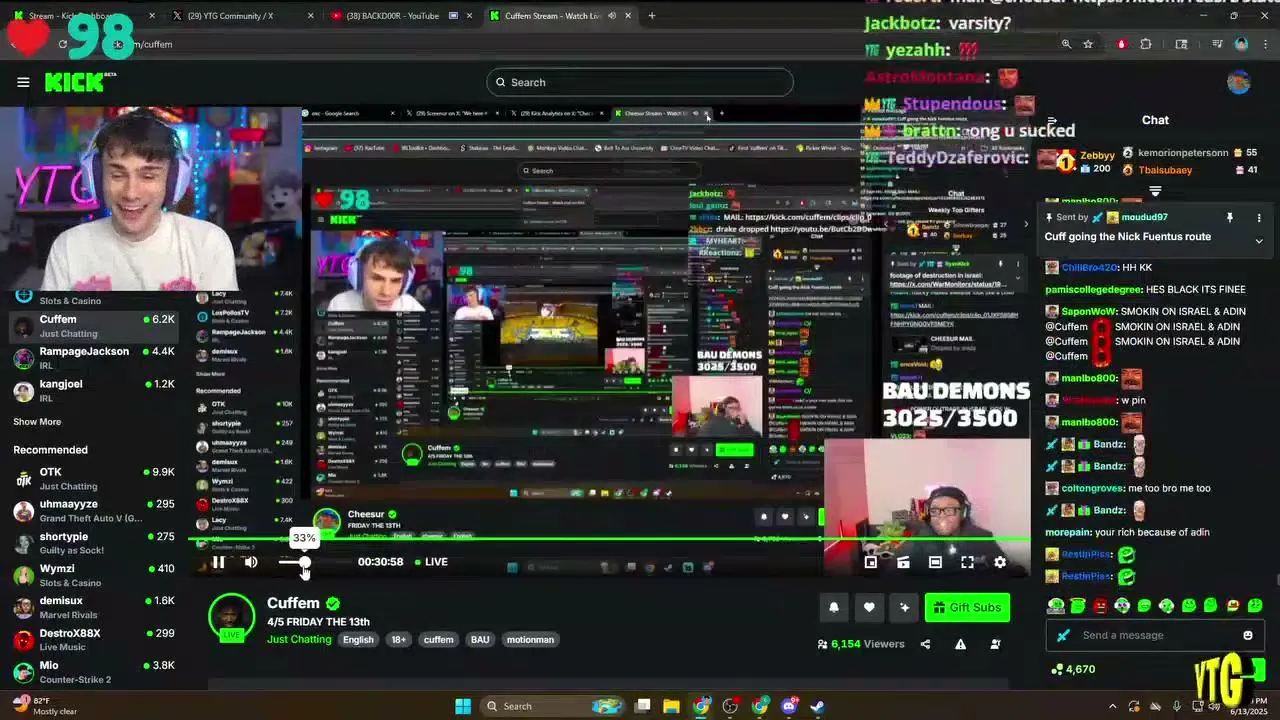The height and width of the screenshot is (720, 1280).
Task: Open Steam from the taskbar
Action: tap(817, 706)
